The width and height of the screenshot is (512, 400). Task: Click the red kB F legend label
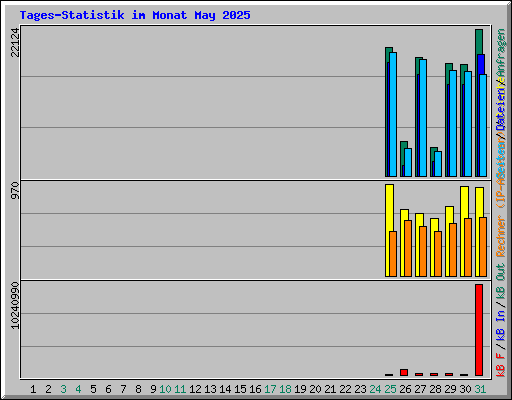pyautogui.click(x=500, y=365)
